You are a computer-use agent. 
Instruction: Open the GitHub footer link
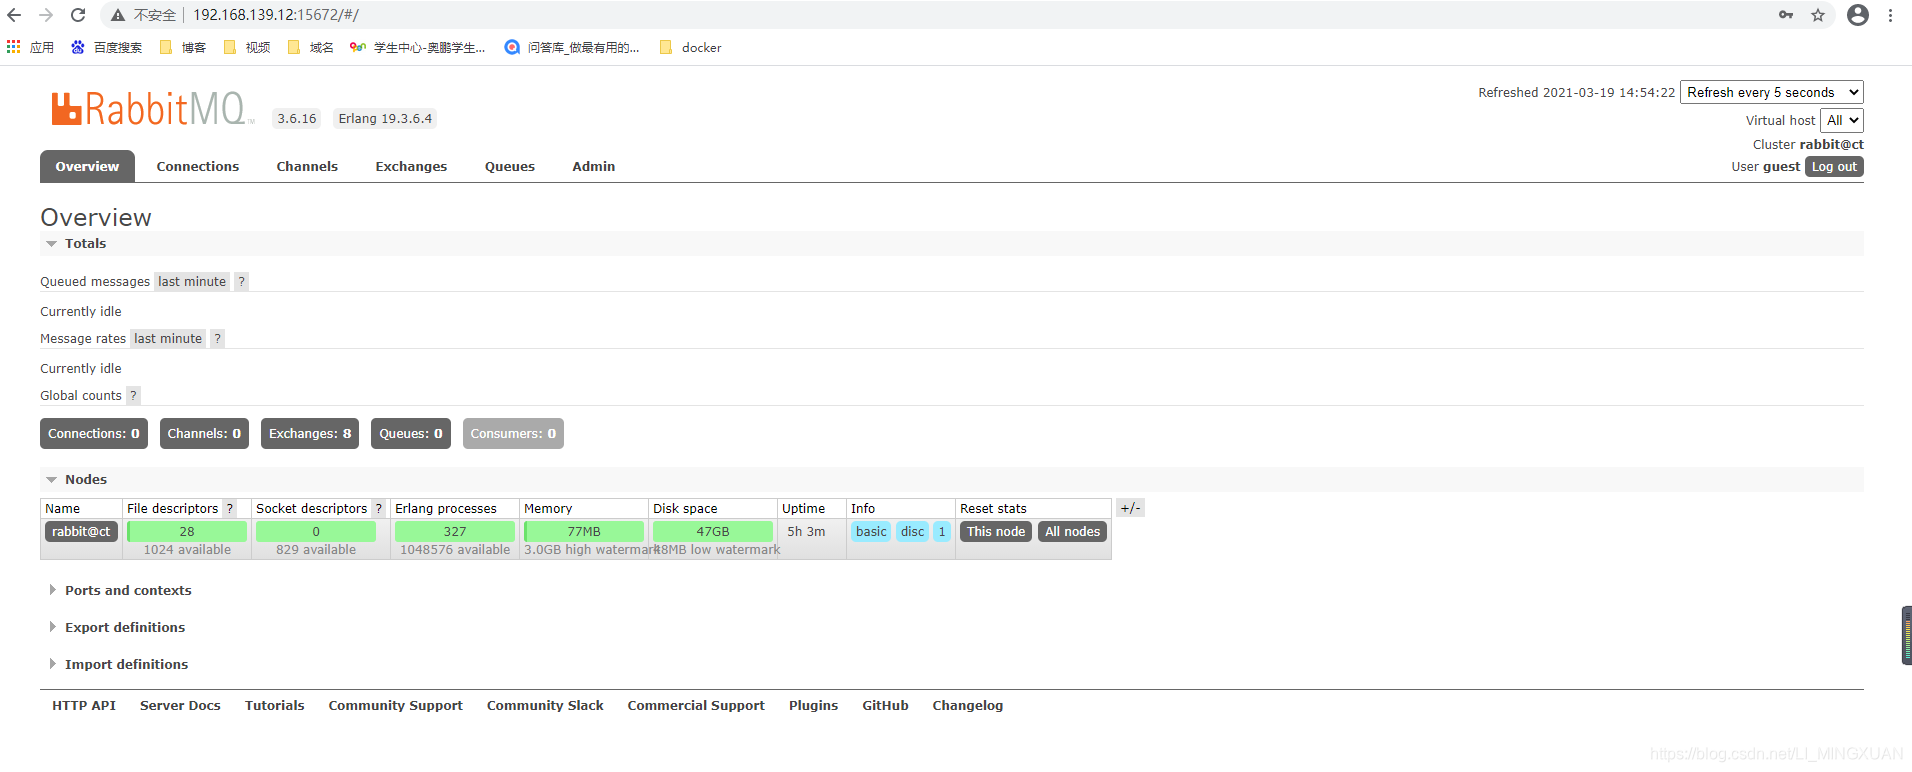tap(885, 705)
